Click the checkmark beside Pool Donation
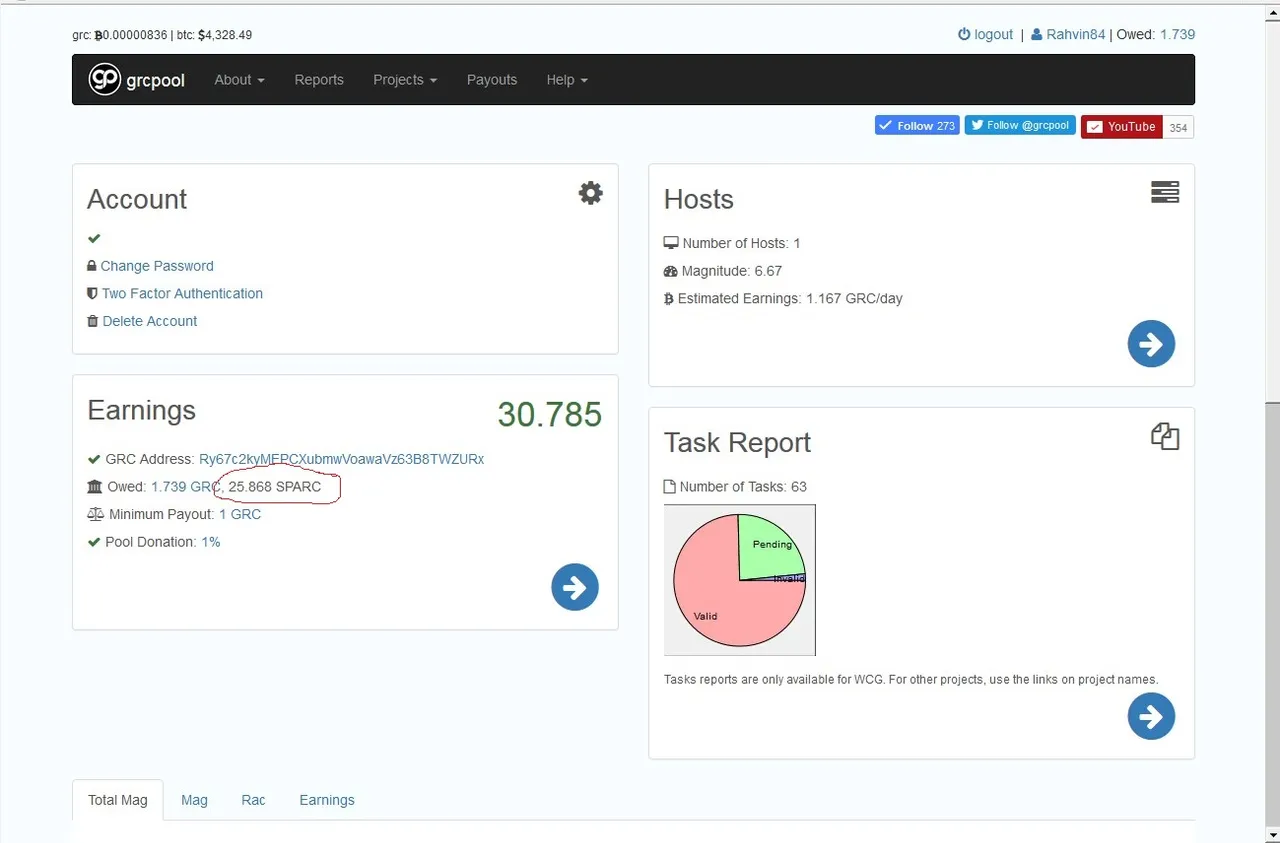The height and width of the screenshot is (843, 1280). pos(94,542)
